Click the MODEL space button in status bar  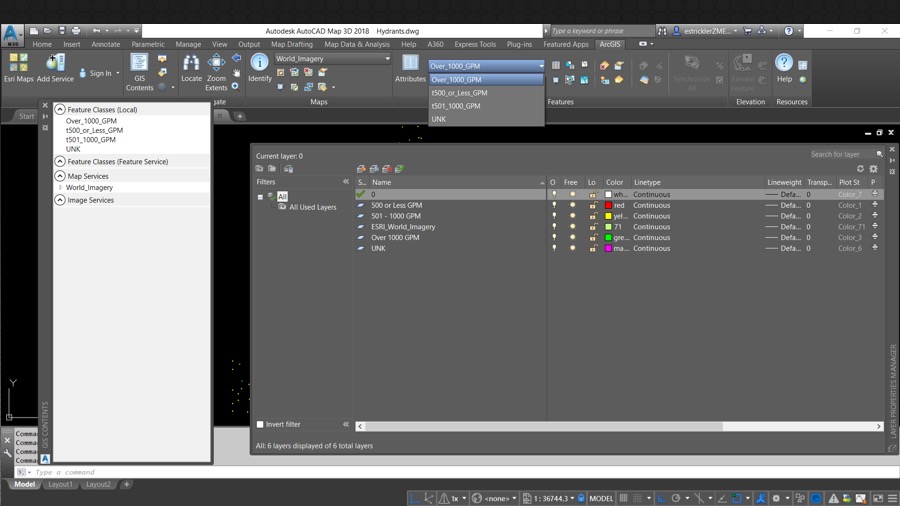601,498
